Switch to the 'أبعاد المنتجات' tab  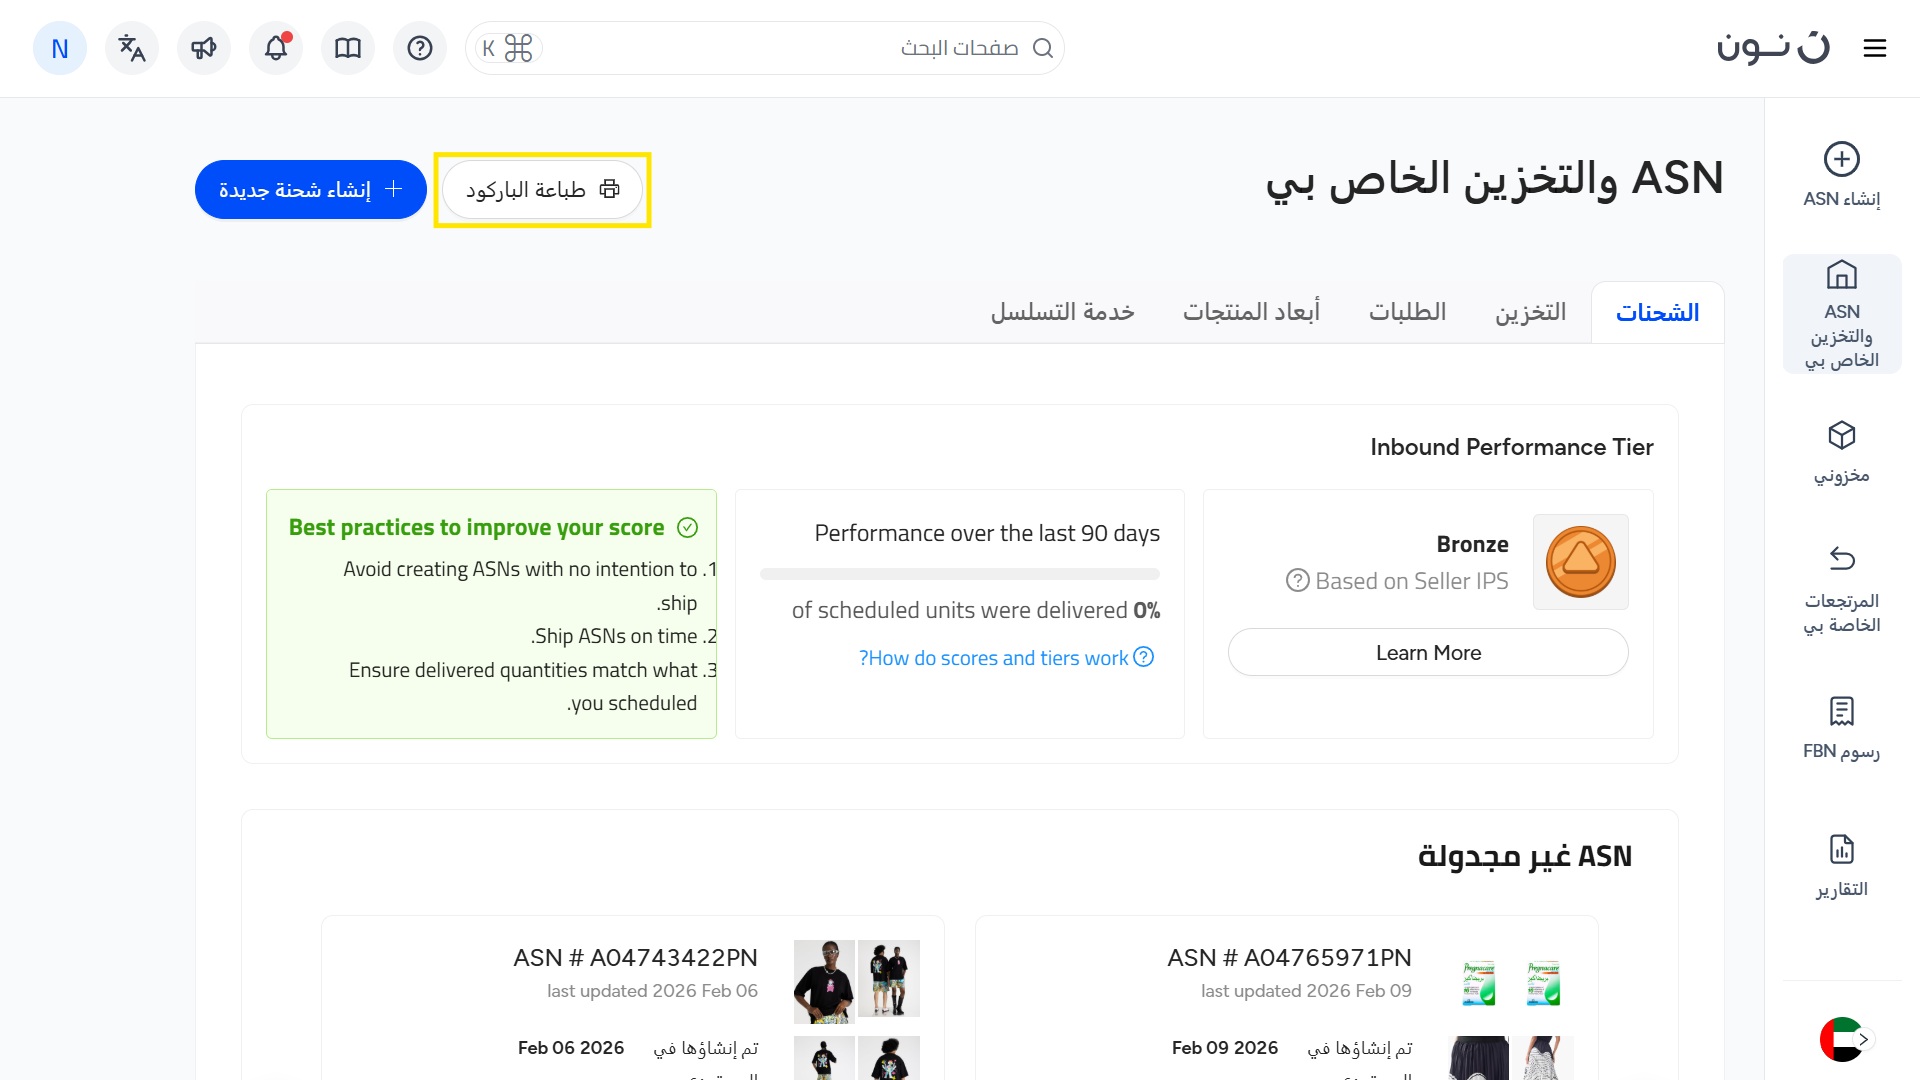[1251, 313]
